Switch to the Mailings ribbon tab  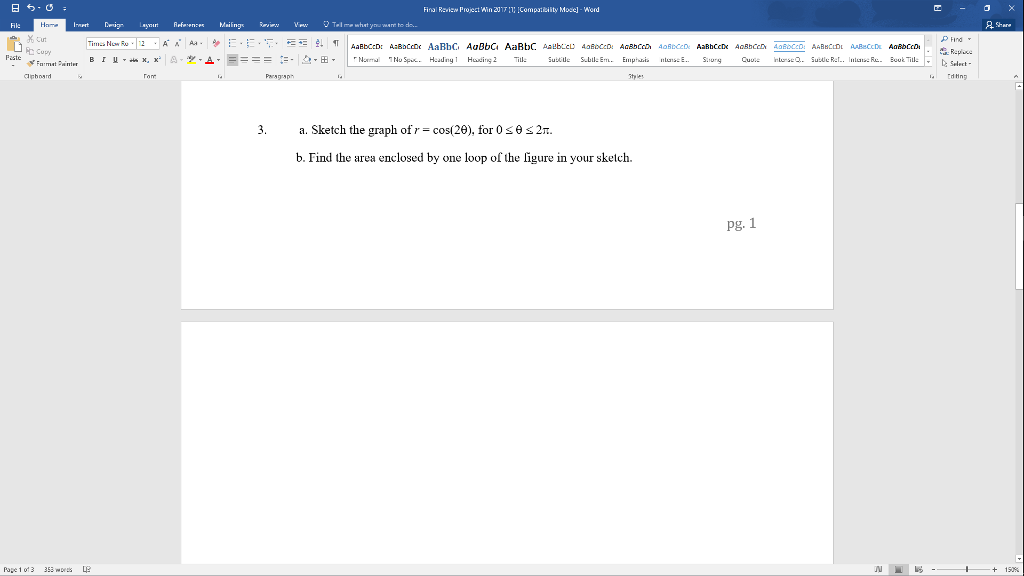tap(229, 25)
